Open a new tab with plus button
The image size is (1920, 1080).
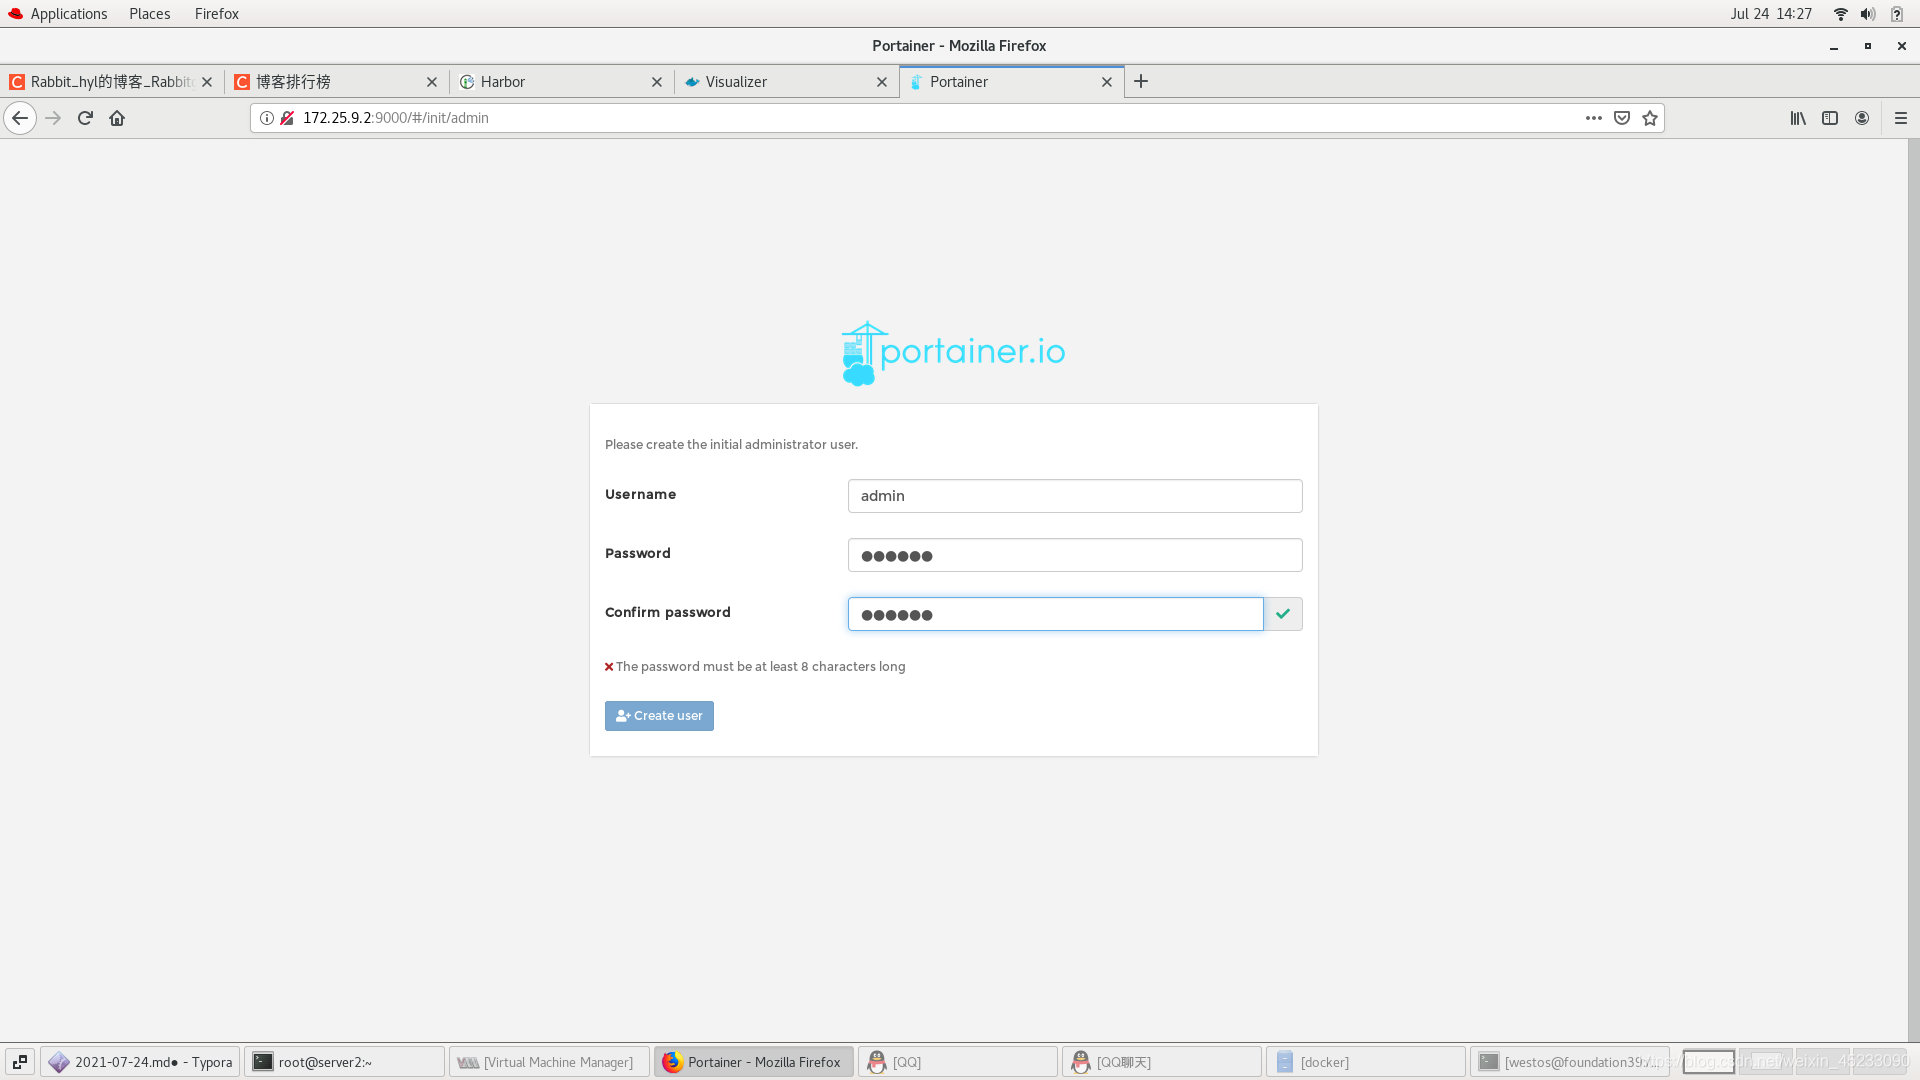coord(1141,82)
